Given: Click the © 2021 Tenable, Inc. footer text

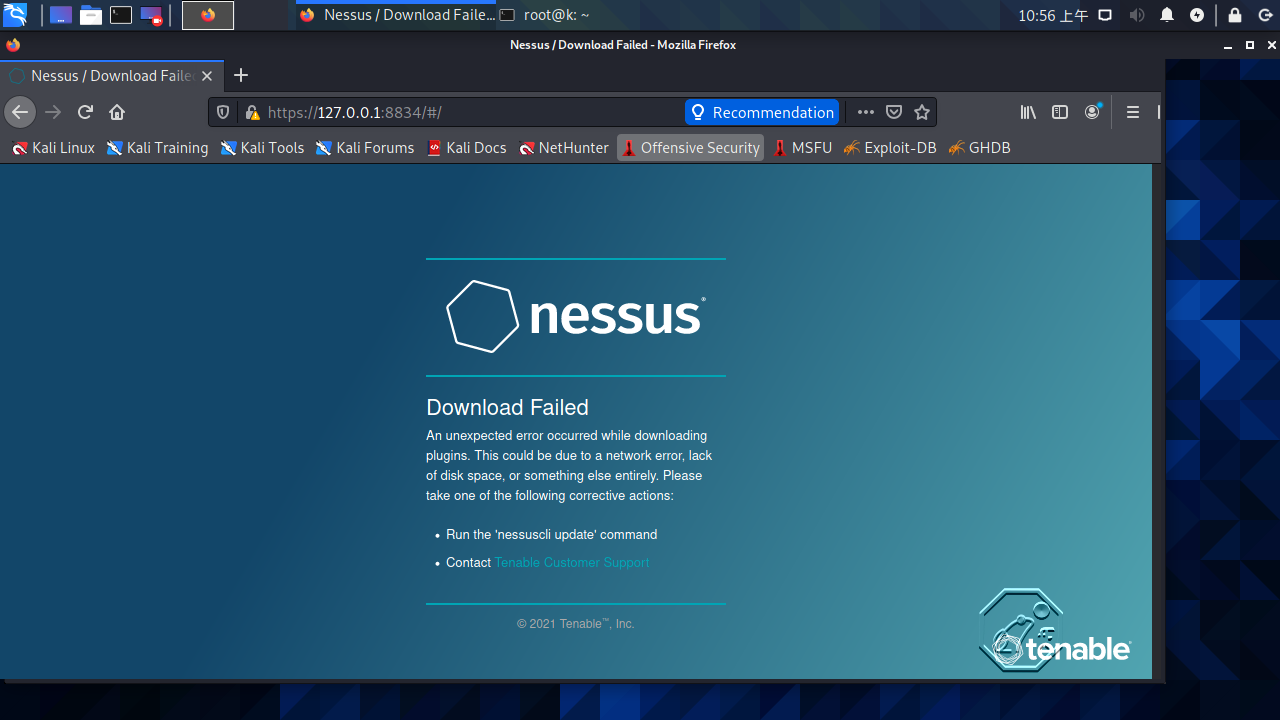Looking at the screenshot, I should click(x=576, y=624).
